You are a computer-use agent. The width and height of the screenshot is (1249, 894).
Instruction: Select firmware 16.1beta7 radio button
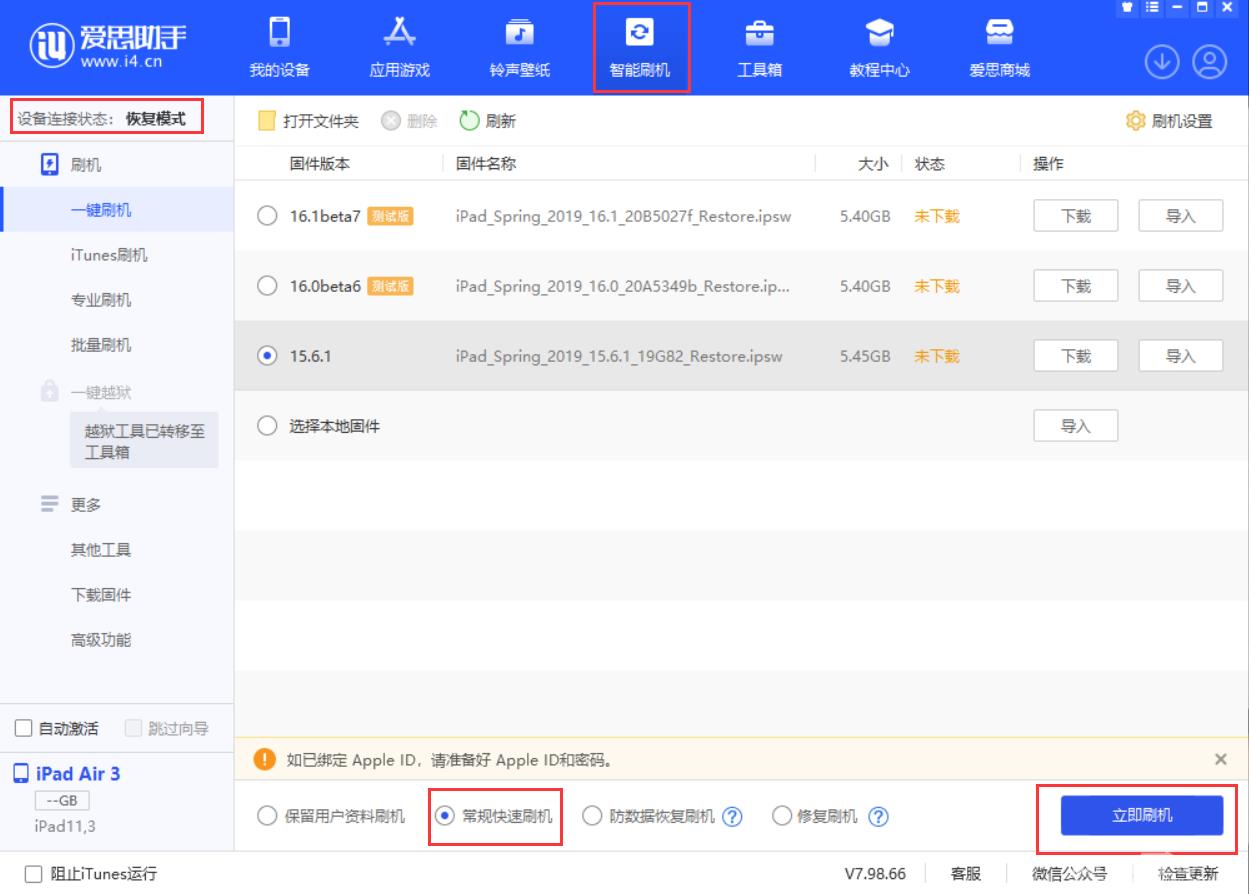(x=267, y=216)
